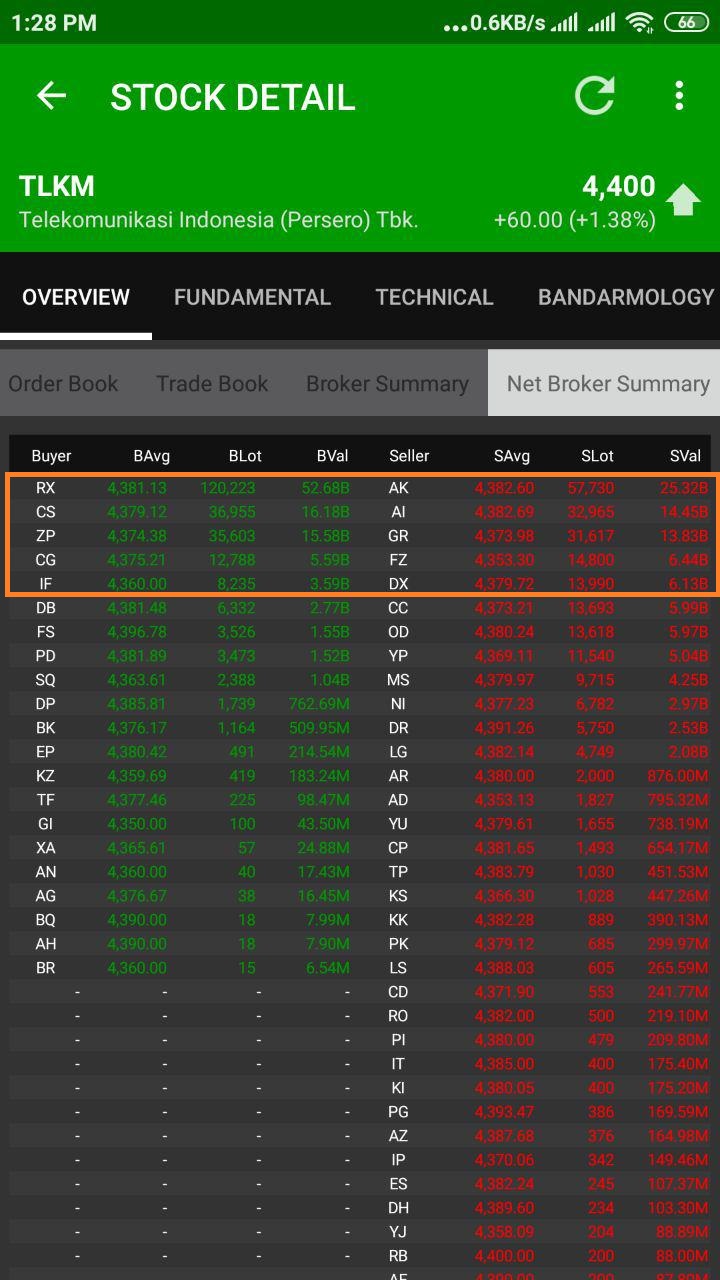The width and height of the screenshot is (720, 1280).
Task: Select seller broker AK
Action: click(x=398, y=488)
